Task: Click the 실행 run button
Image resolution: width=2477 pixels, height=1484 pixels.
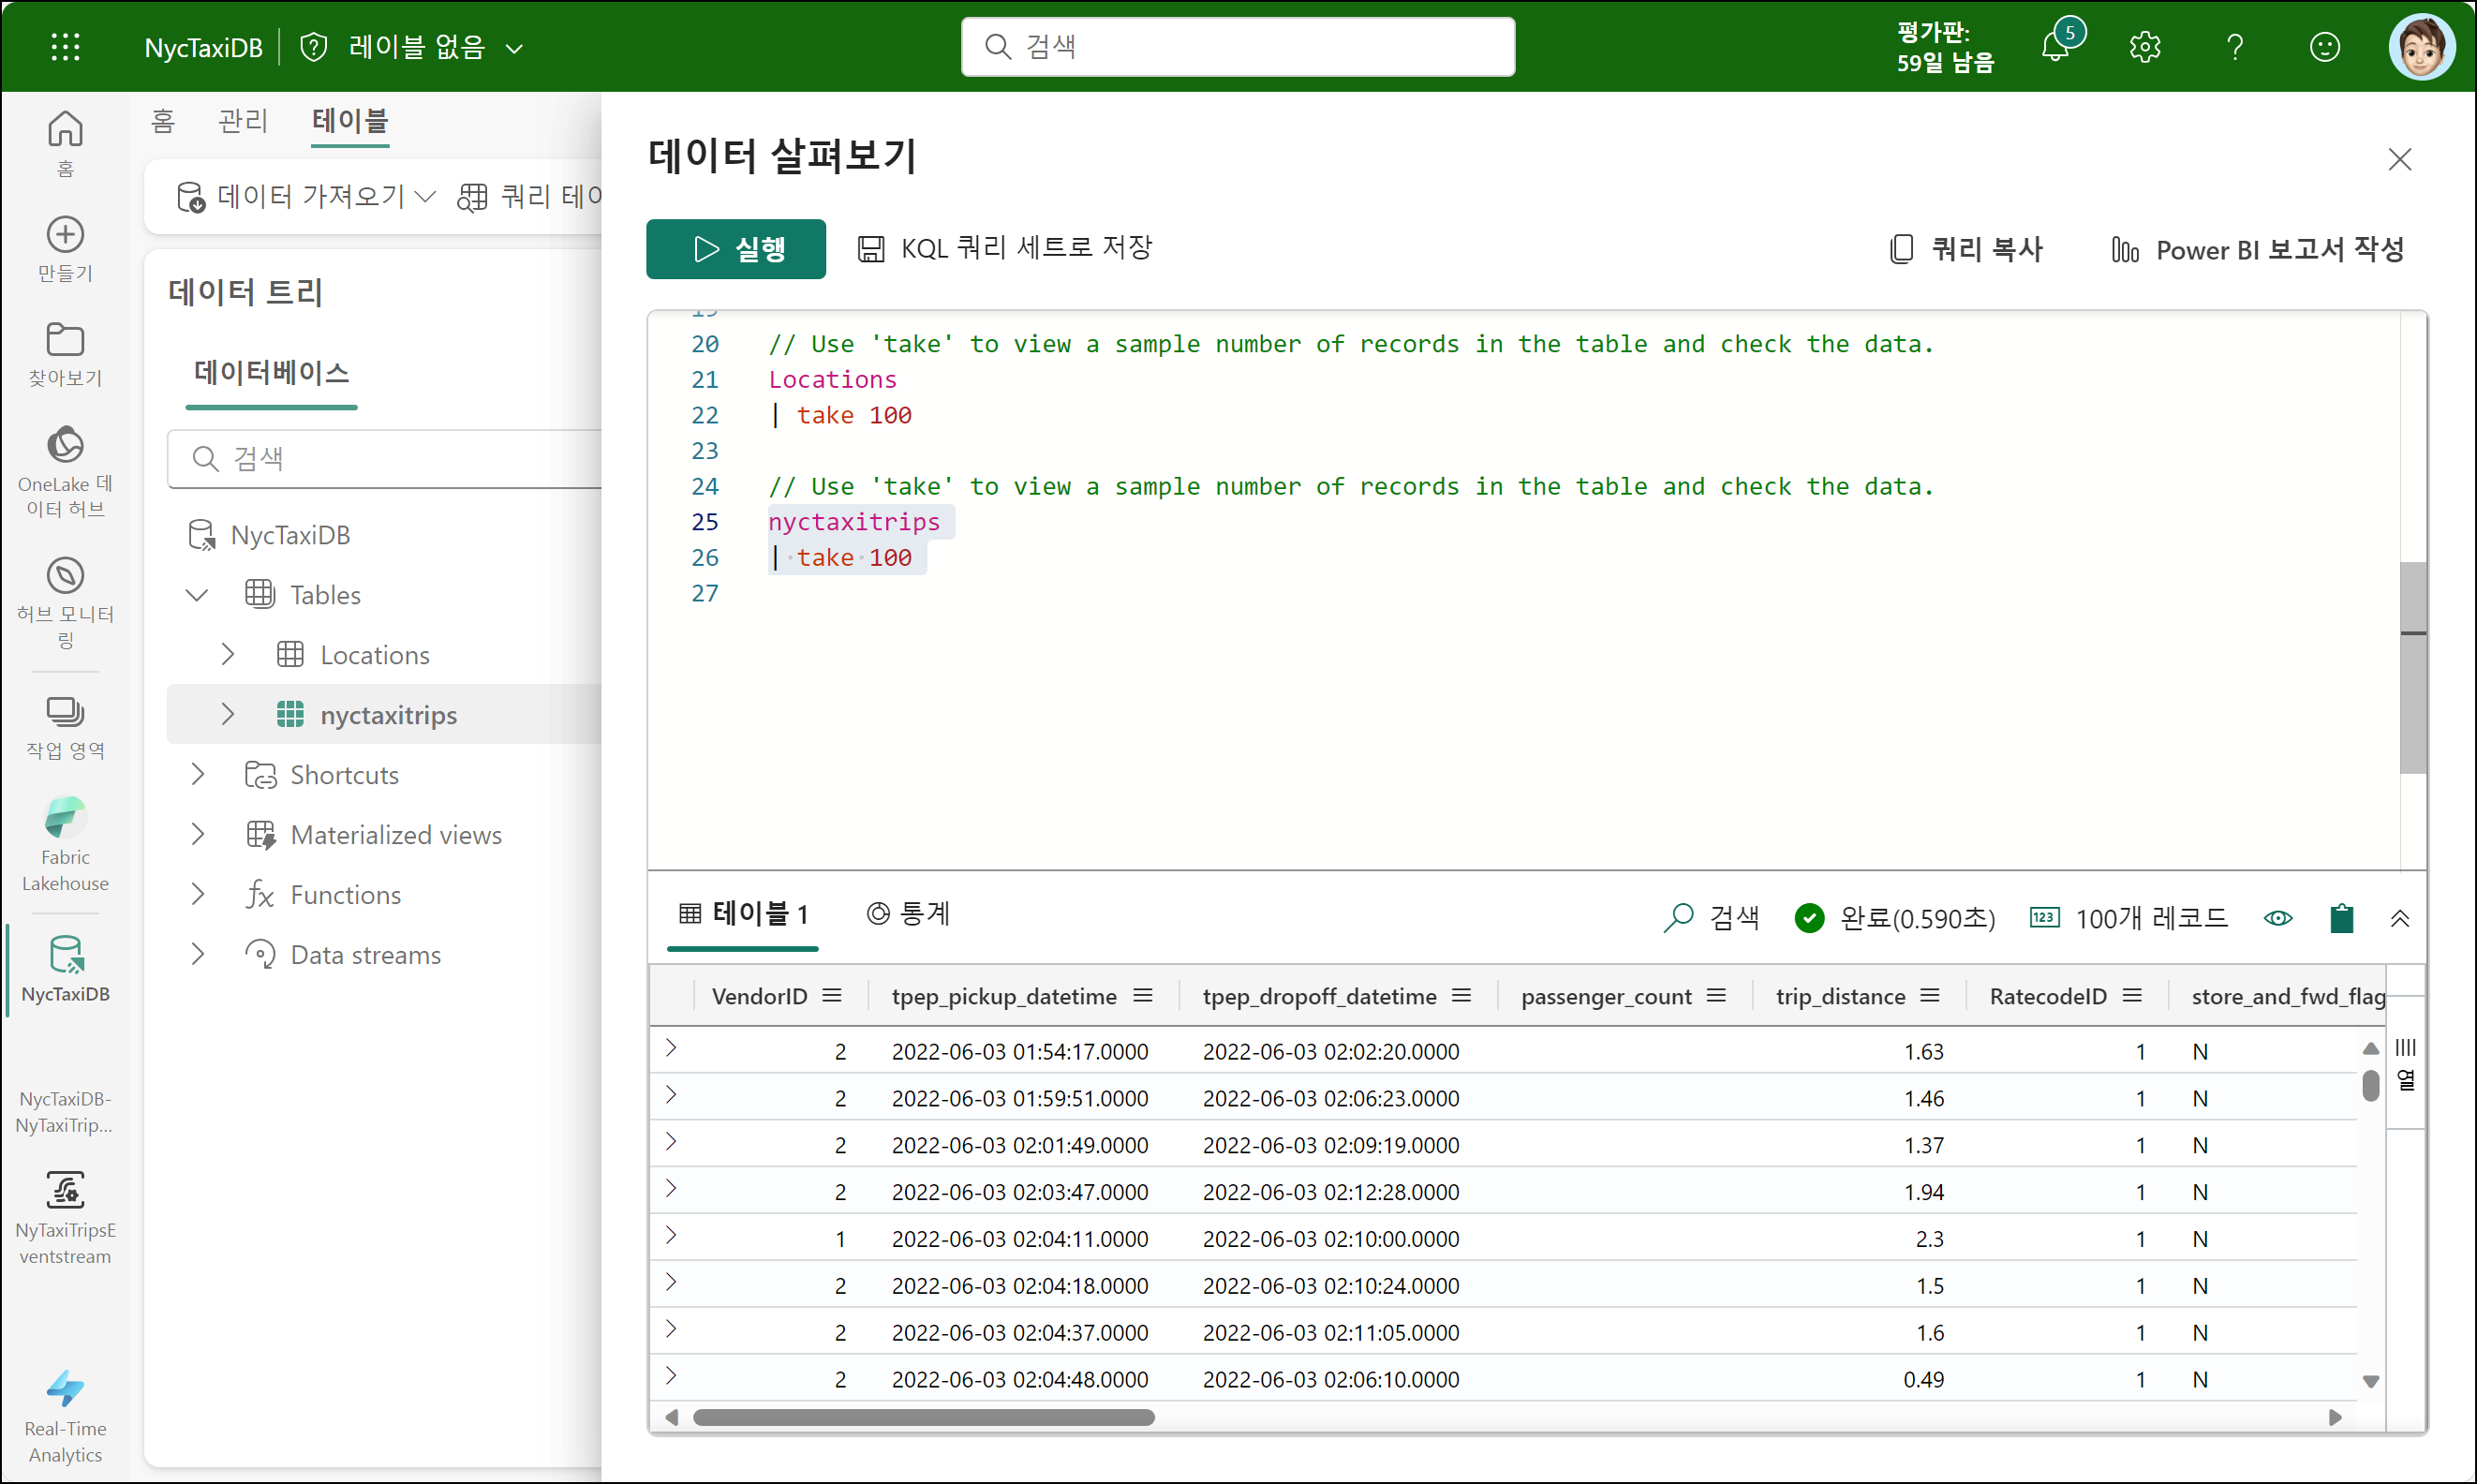Action: click(736, 249)
